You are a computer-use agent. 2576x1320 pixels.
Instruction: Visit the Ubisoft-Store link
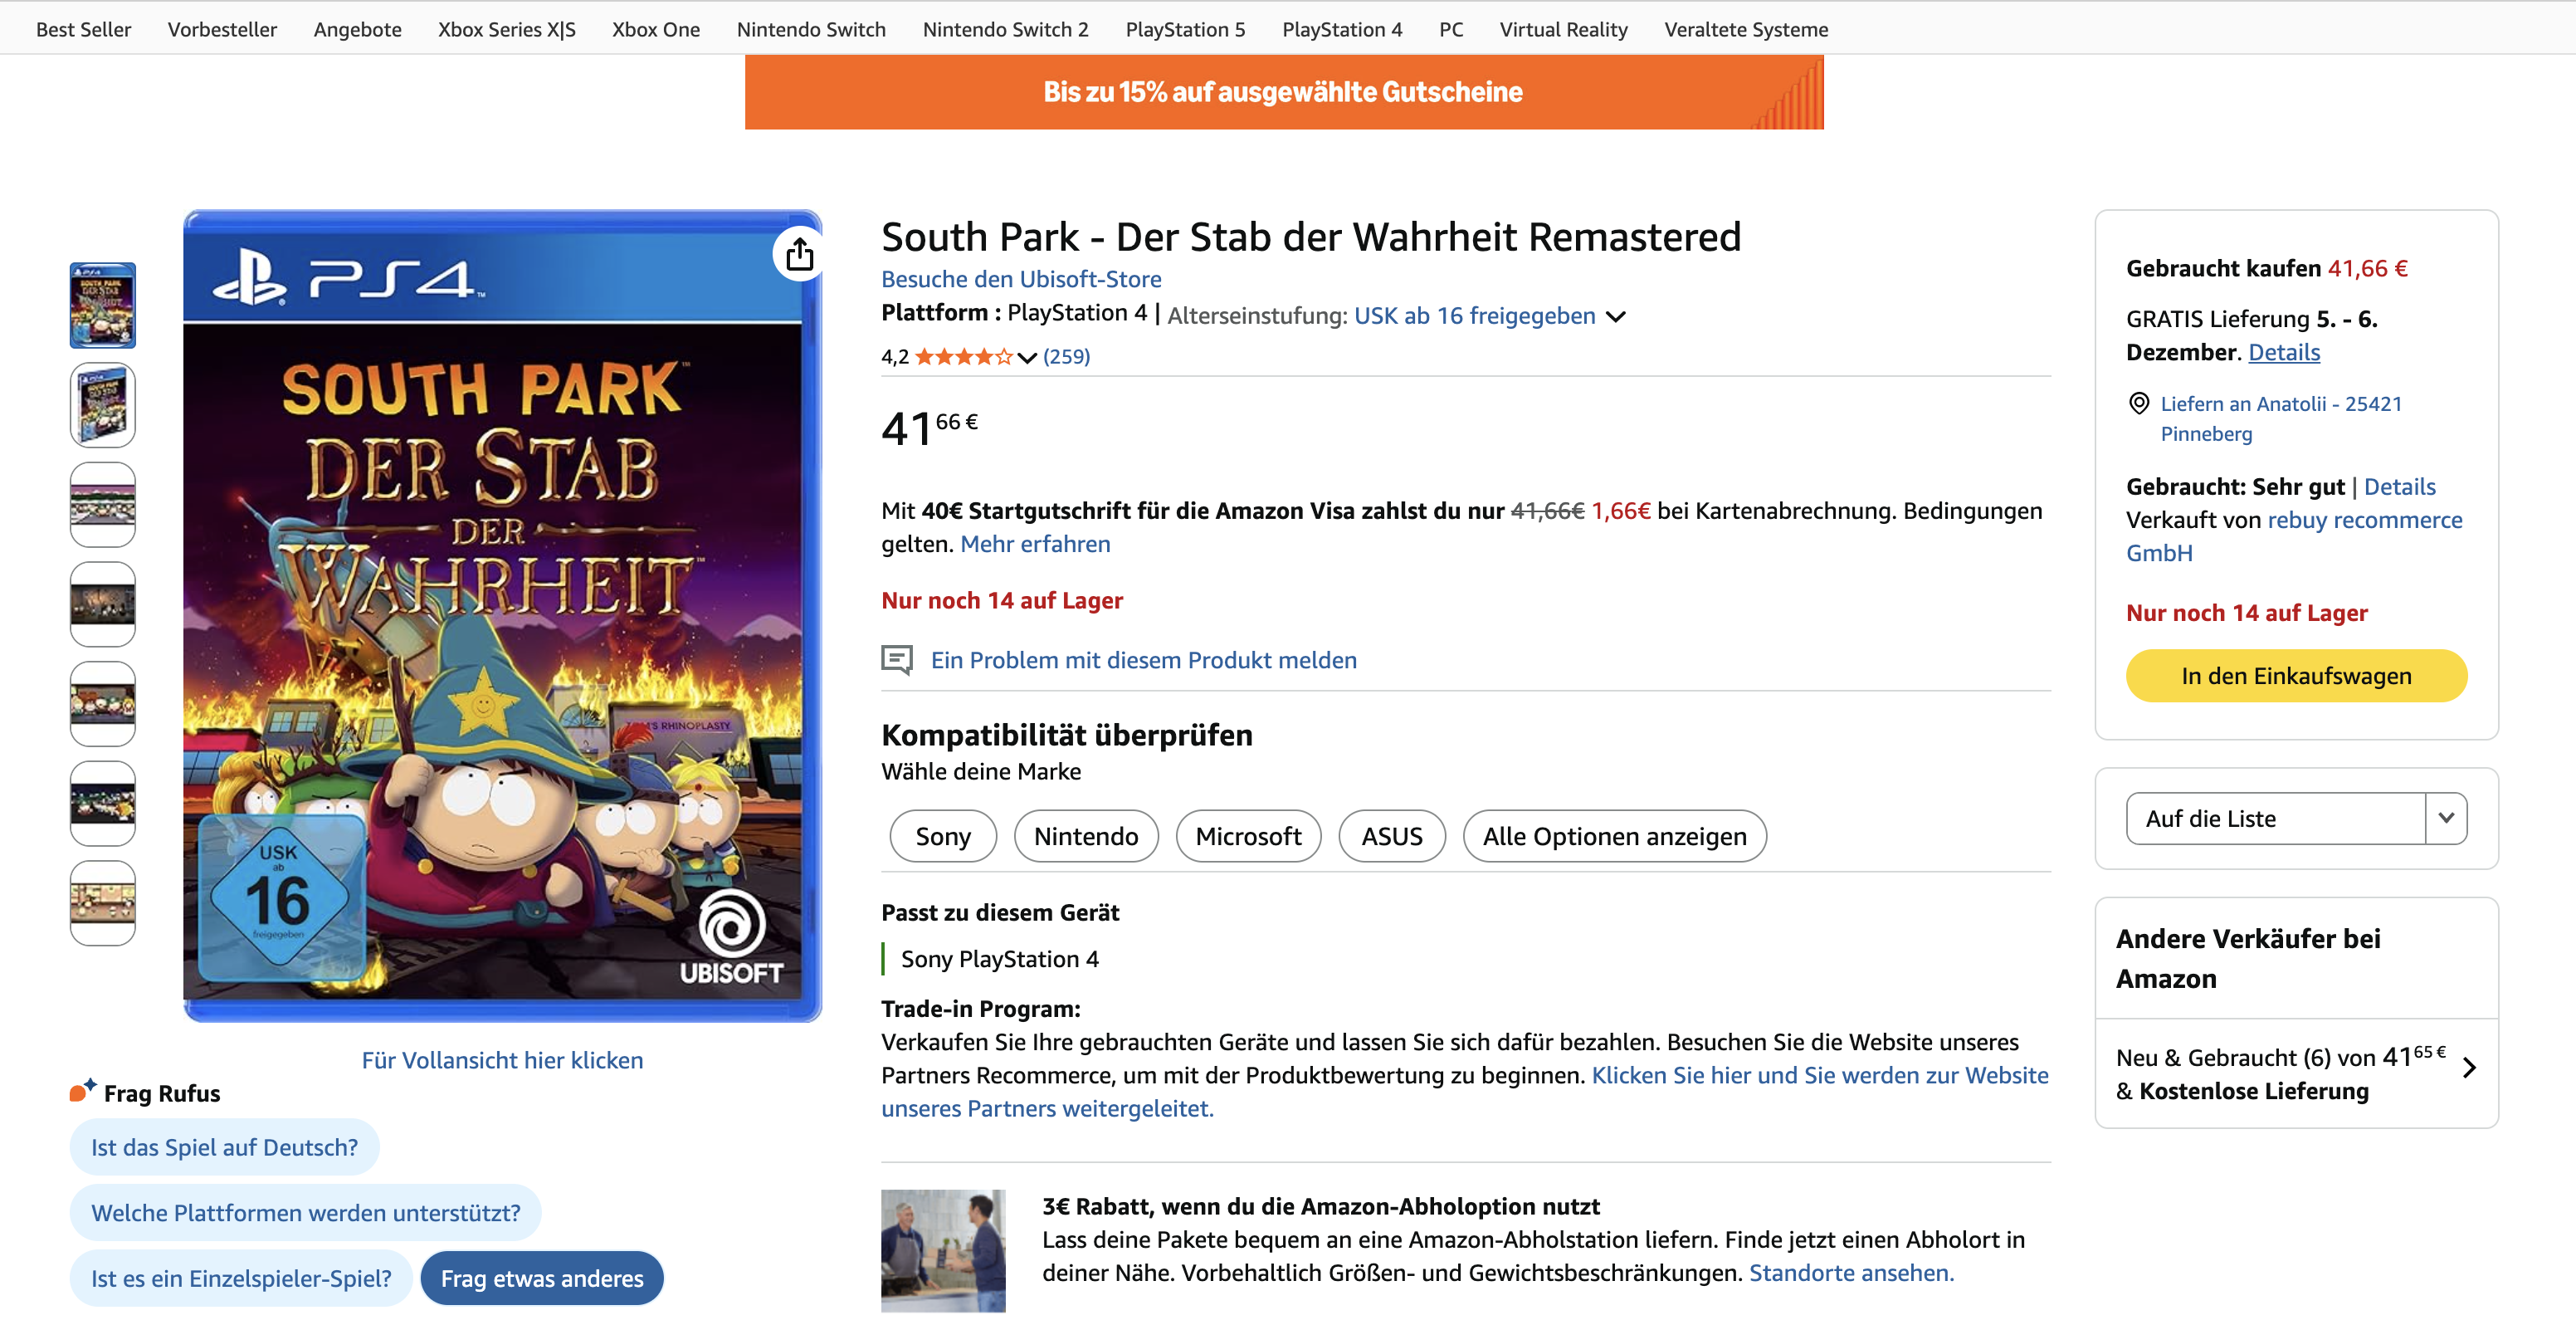(x=1021, y=279)
